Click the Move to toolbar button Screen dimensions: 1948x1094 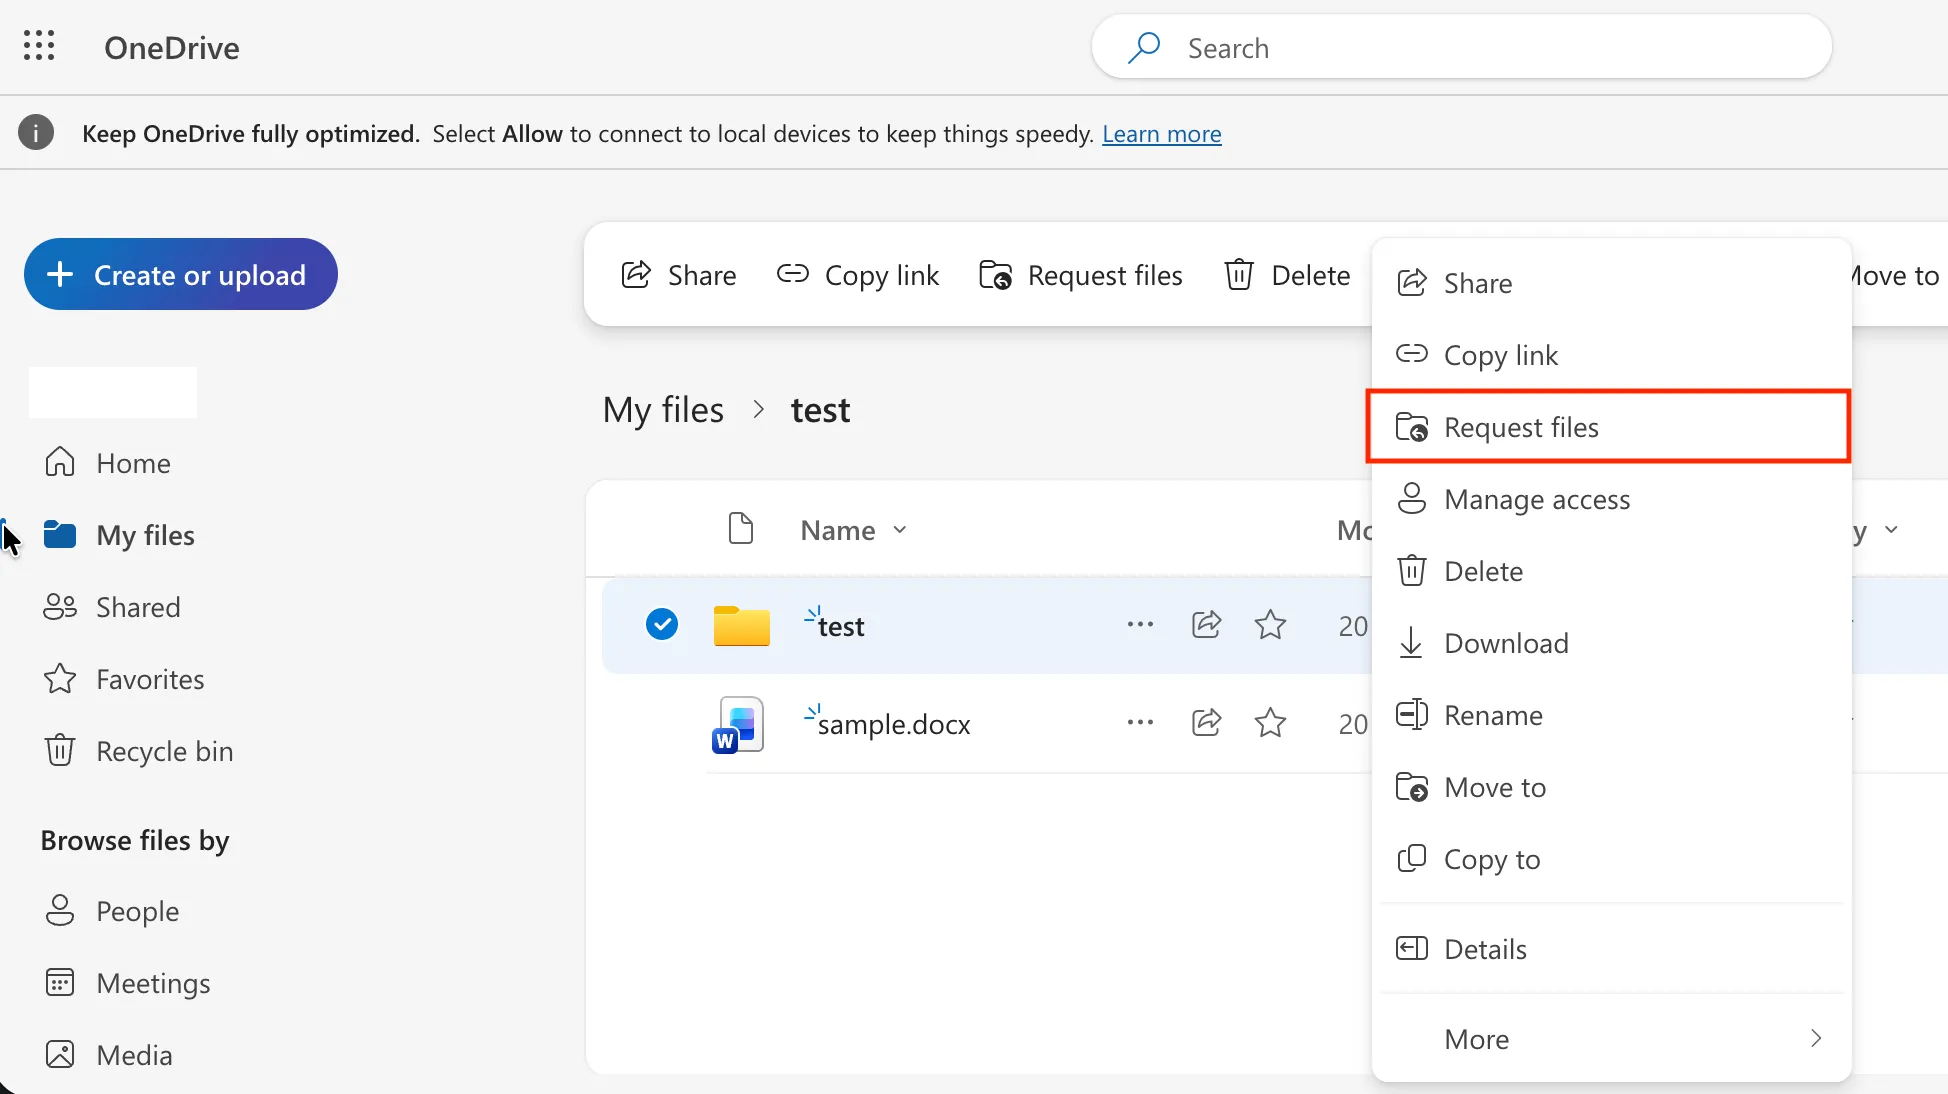[1895, 274]
